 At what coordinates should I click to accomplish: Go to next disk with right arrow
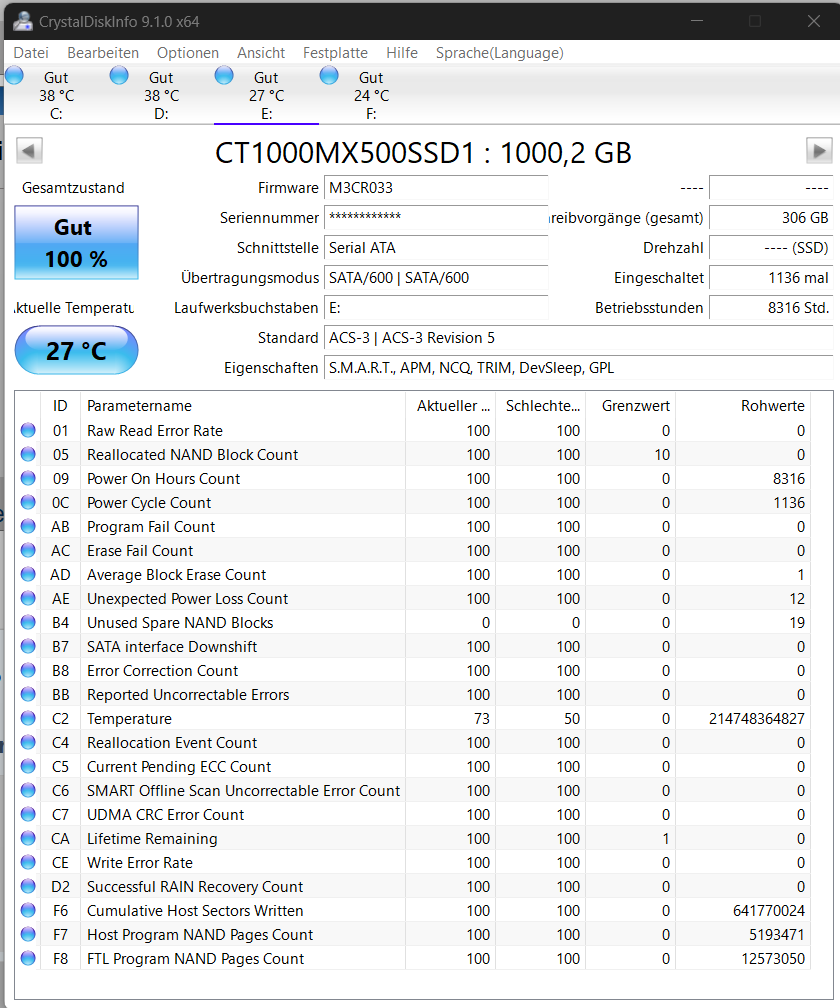pos(819,151)
